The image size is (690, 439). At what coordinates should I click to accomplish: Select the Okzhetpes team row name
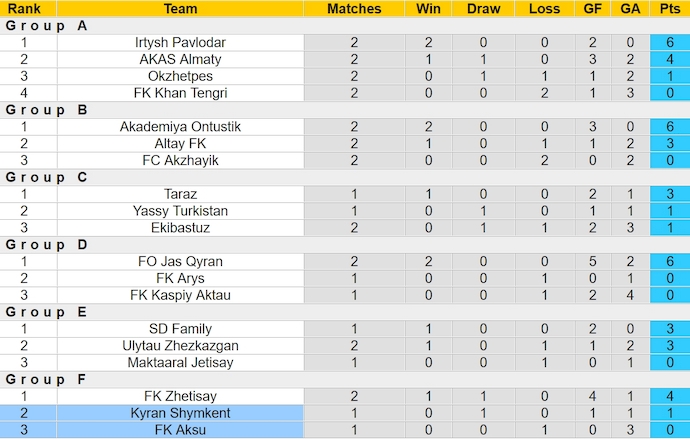pos(180,76)
